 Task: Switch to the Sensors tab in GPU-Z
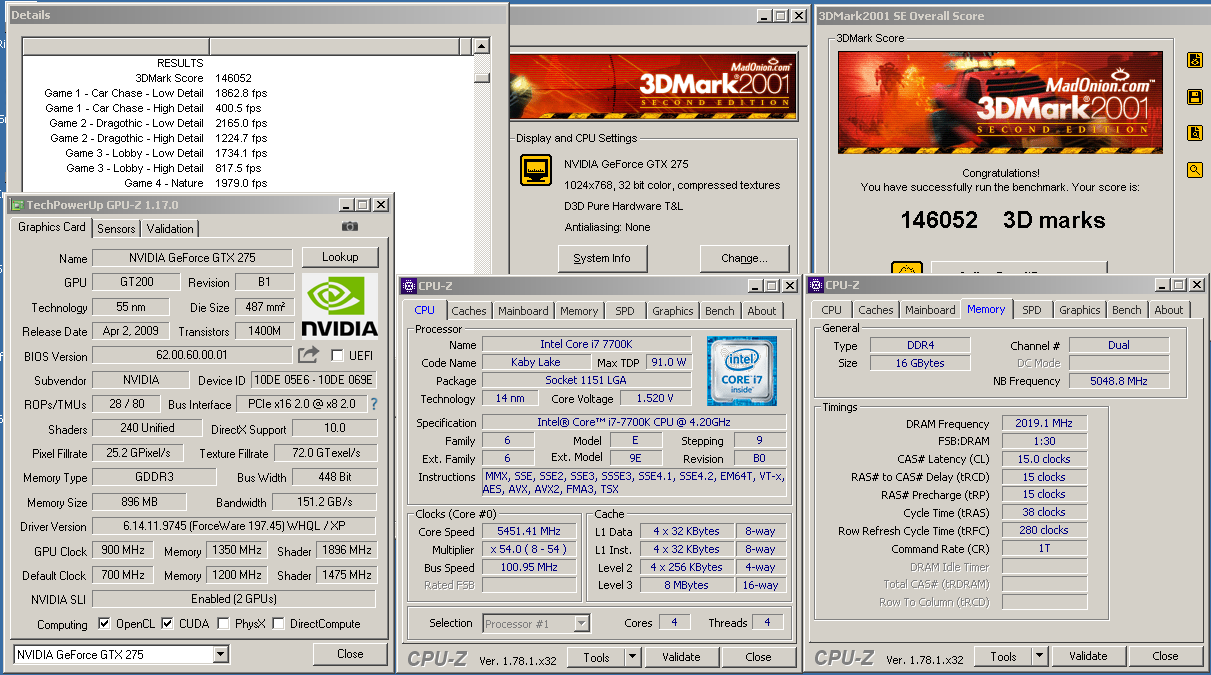click(x=116, y=229)
